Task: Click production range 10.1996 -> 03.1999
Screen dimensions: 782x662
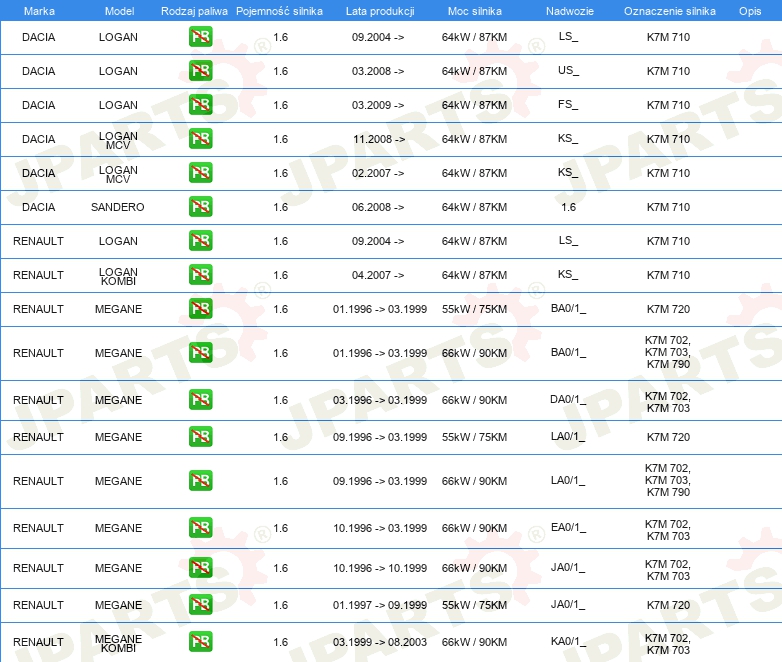Action: tap(380, 528)
